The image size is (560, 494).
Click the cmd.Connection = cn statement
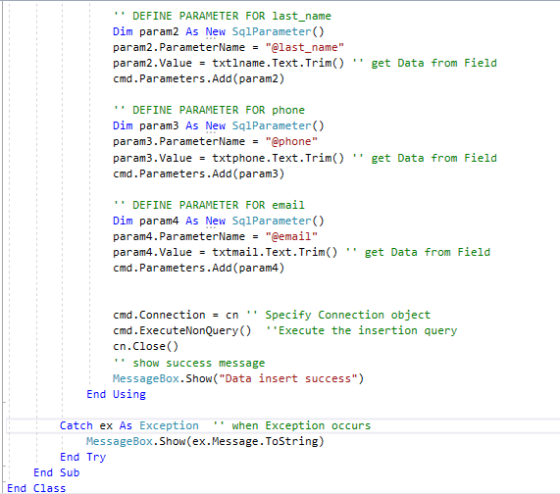176,315
